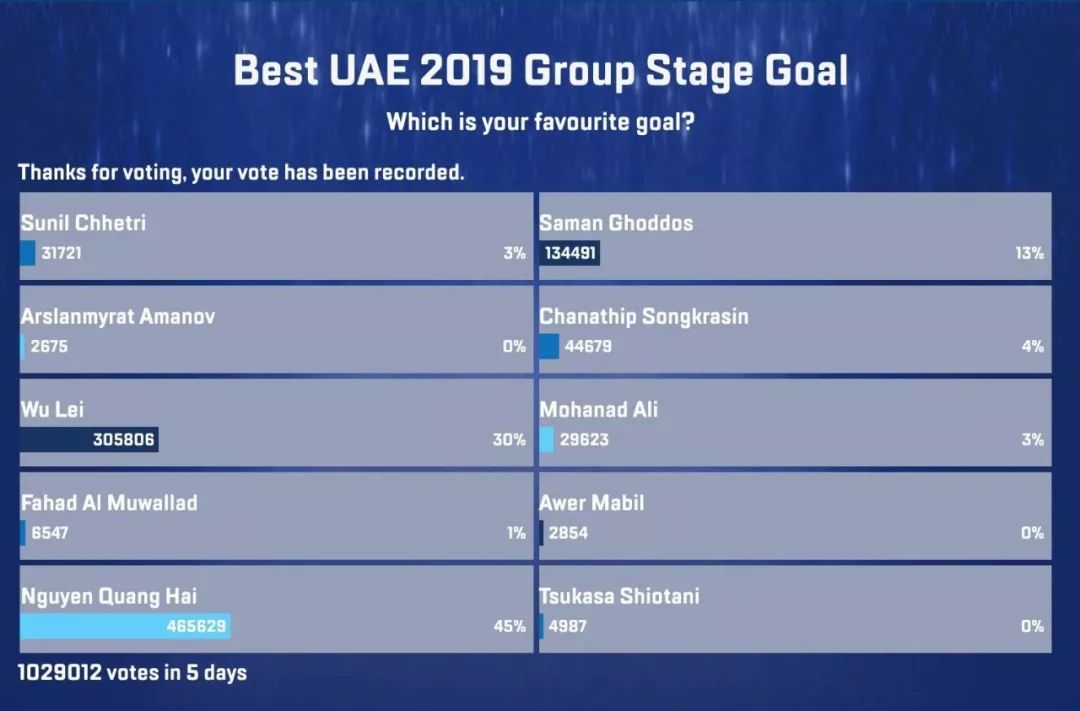Click the 44679 vote count
The image size is (1080, 711).
pyautogui.click(x=588, y=346)
